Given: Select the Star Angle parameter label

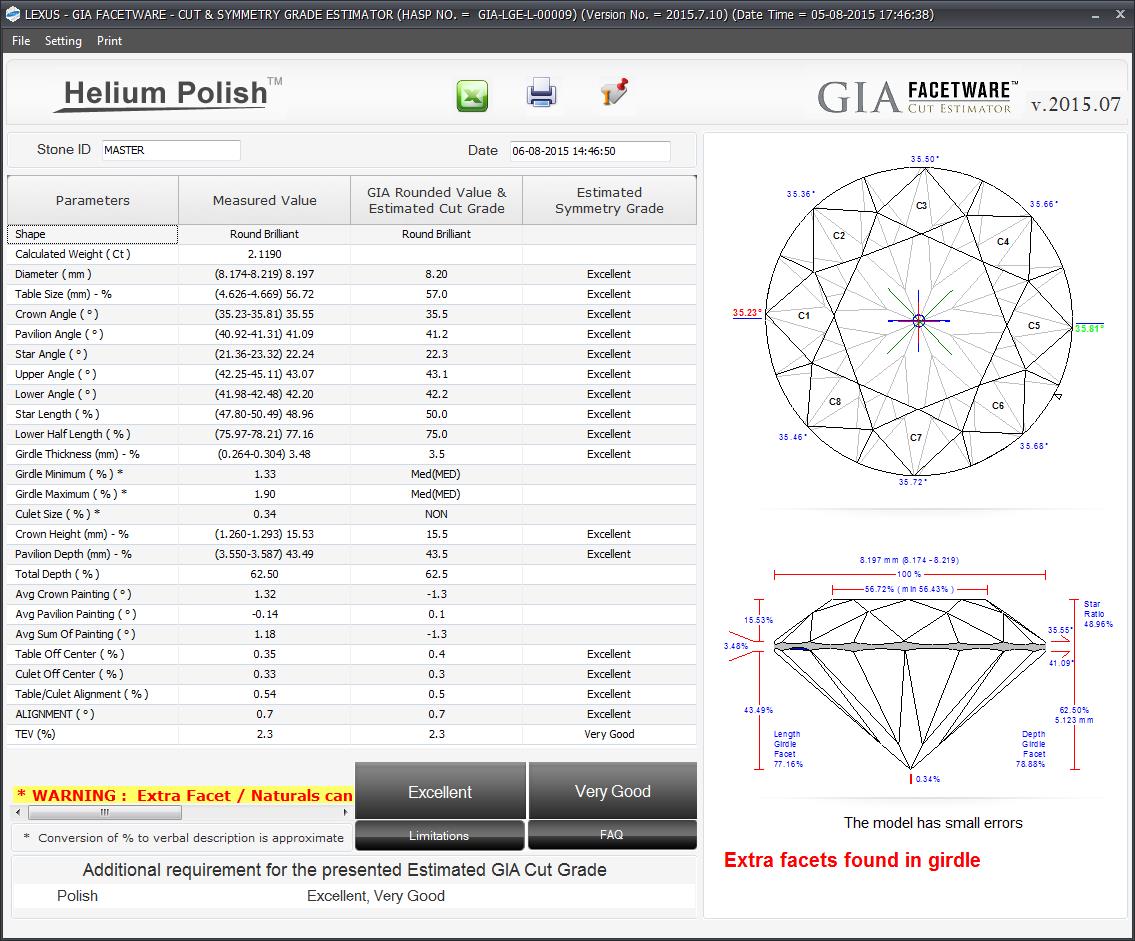Looking at the screenshot, I should tap(51, 354).
